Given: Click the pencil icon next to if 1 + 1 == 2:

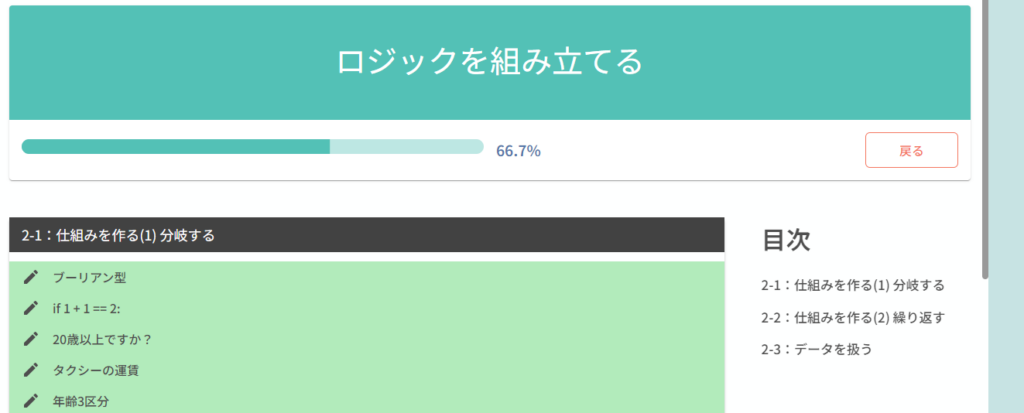Looking at the screenshot, I should click(31, 308).
